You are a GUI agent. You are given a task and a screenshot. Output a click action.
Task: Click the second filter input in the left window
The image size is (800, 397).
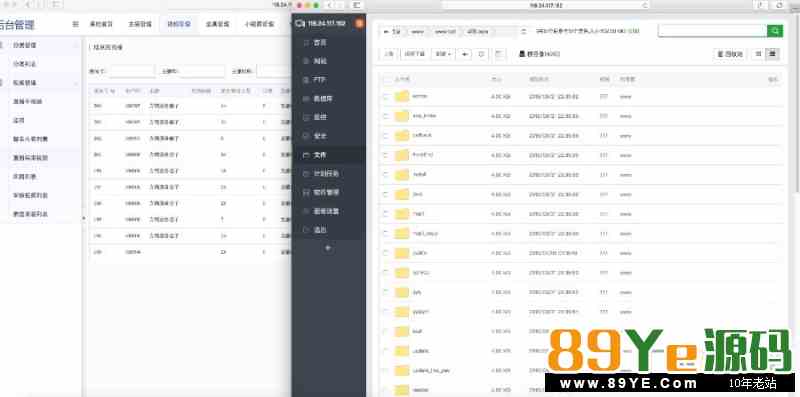[x=202, y=71]
